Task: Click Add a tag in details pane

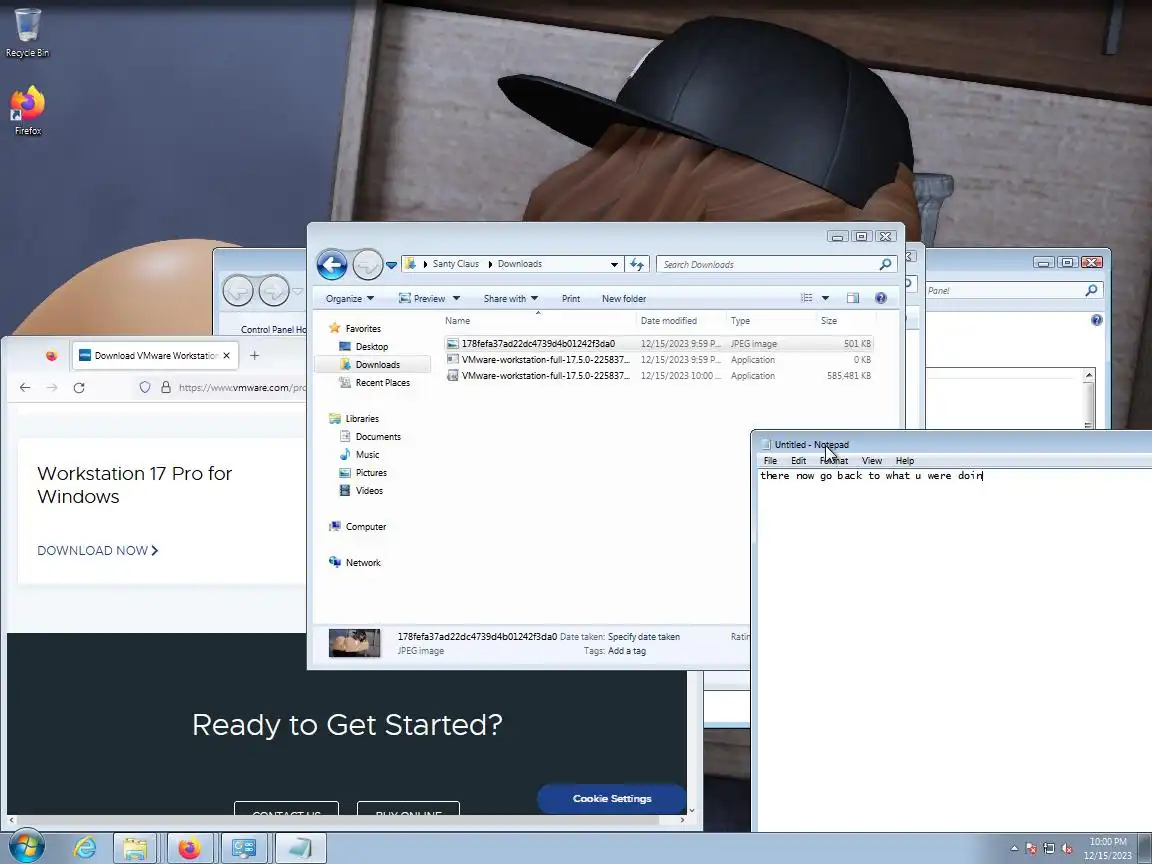Action: 627,651
